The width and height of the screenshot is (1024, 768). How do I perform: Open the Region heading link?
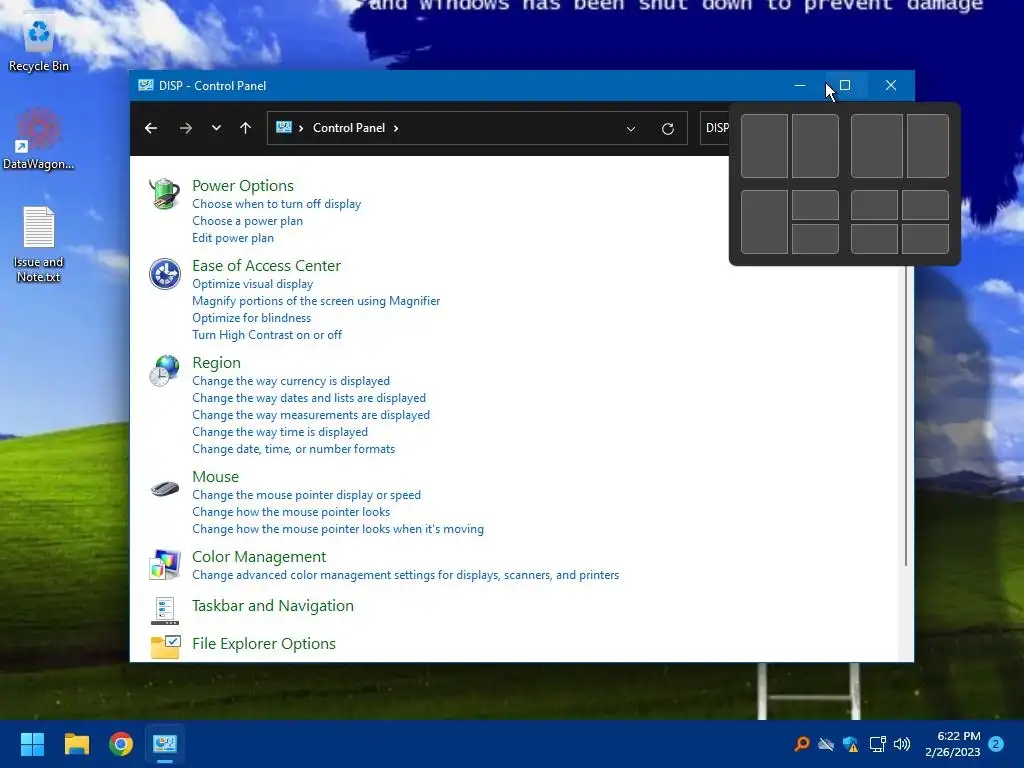click(x=216, y=362)
